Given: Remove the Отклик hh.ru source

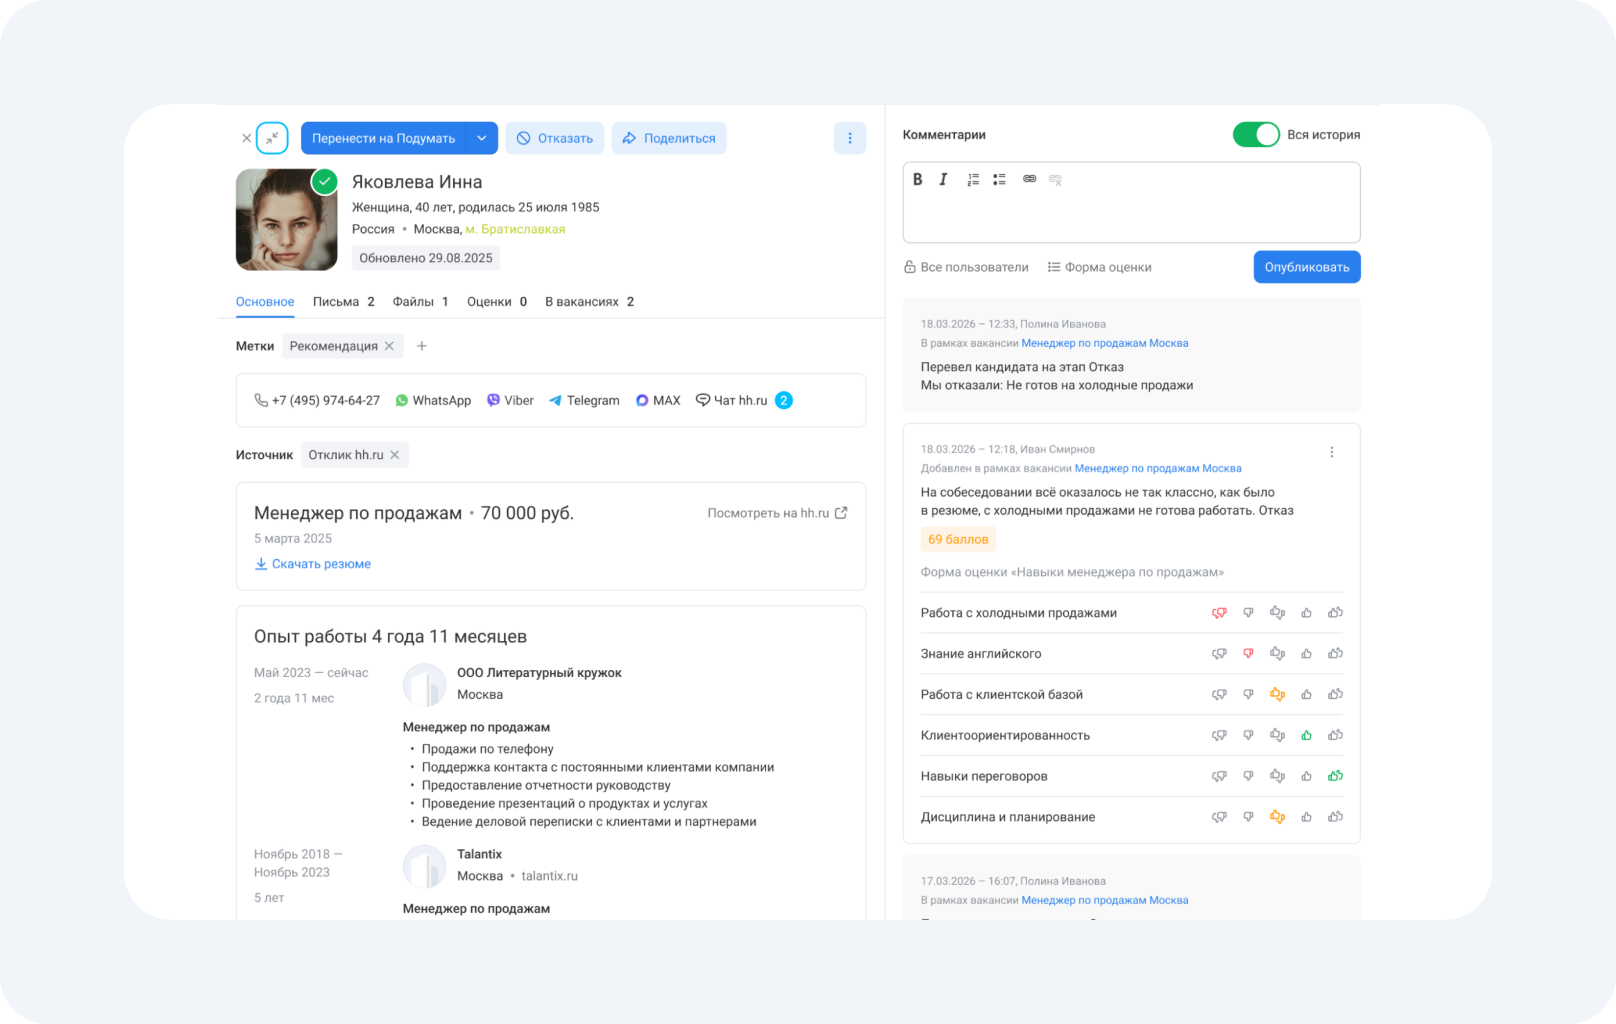Looking at the screenshot, I should point(395,455).
